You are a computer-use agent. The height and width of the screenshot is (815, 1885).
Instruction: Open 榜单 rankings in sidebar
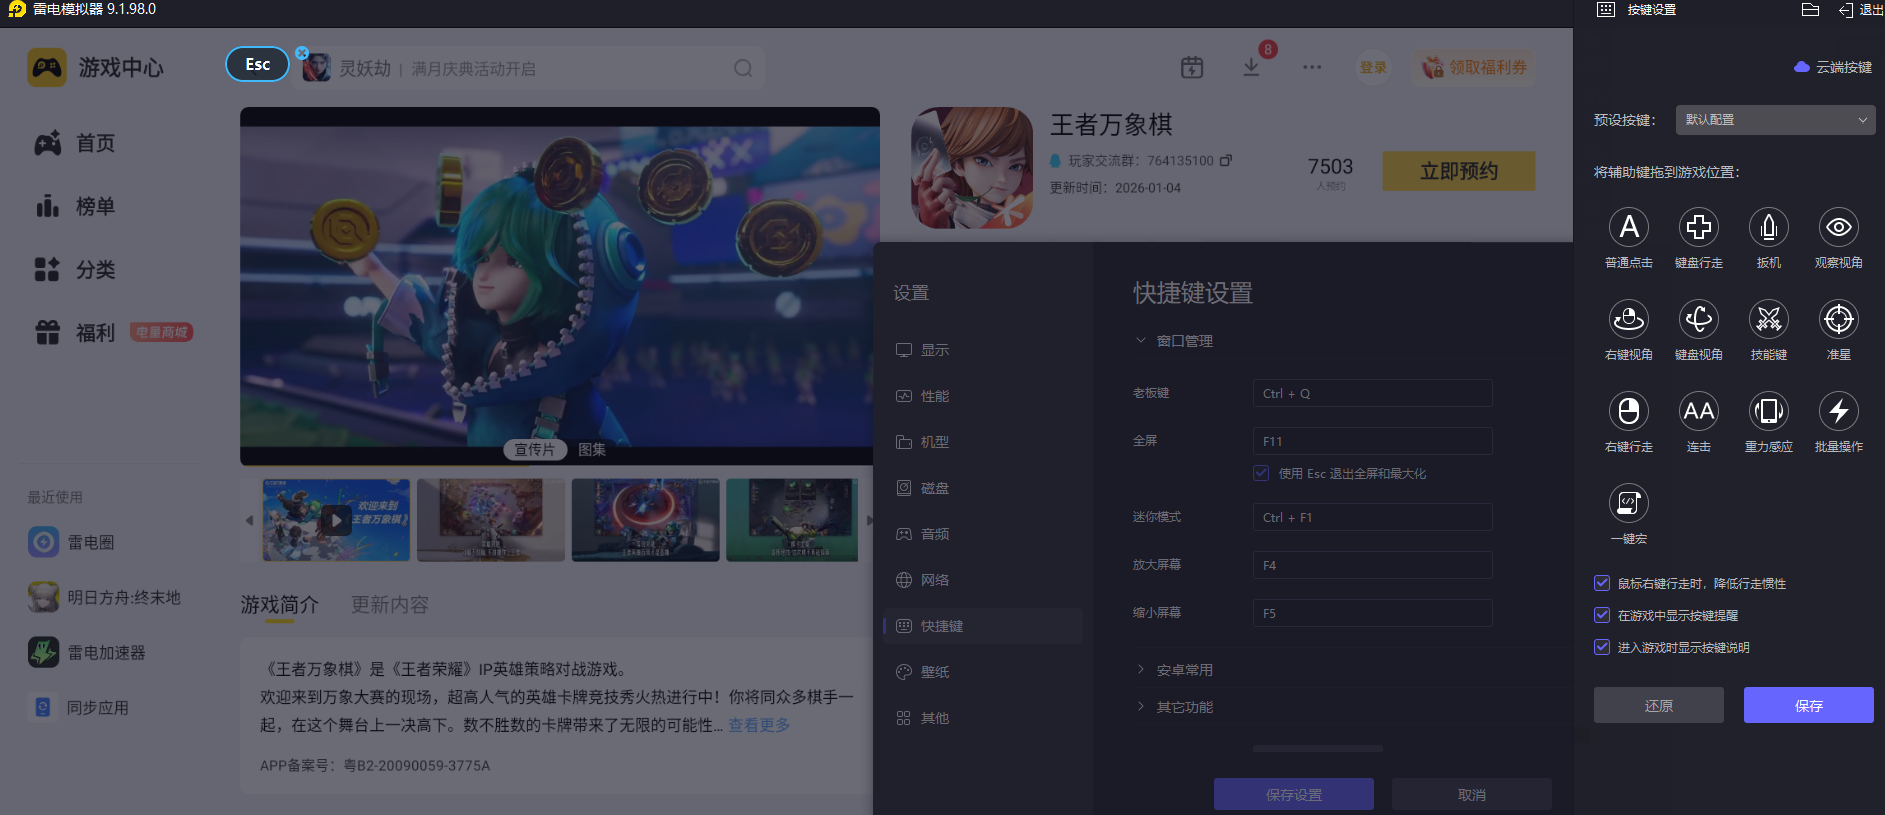click(x=75, y=206)
